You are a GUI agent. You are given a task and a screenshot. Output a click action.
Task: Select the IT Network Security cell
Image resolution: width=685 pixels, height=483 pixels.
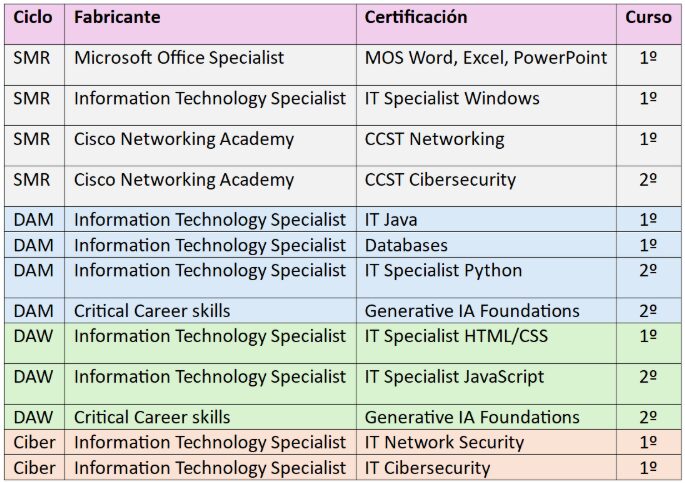click(x=486, y=442)
